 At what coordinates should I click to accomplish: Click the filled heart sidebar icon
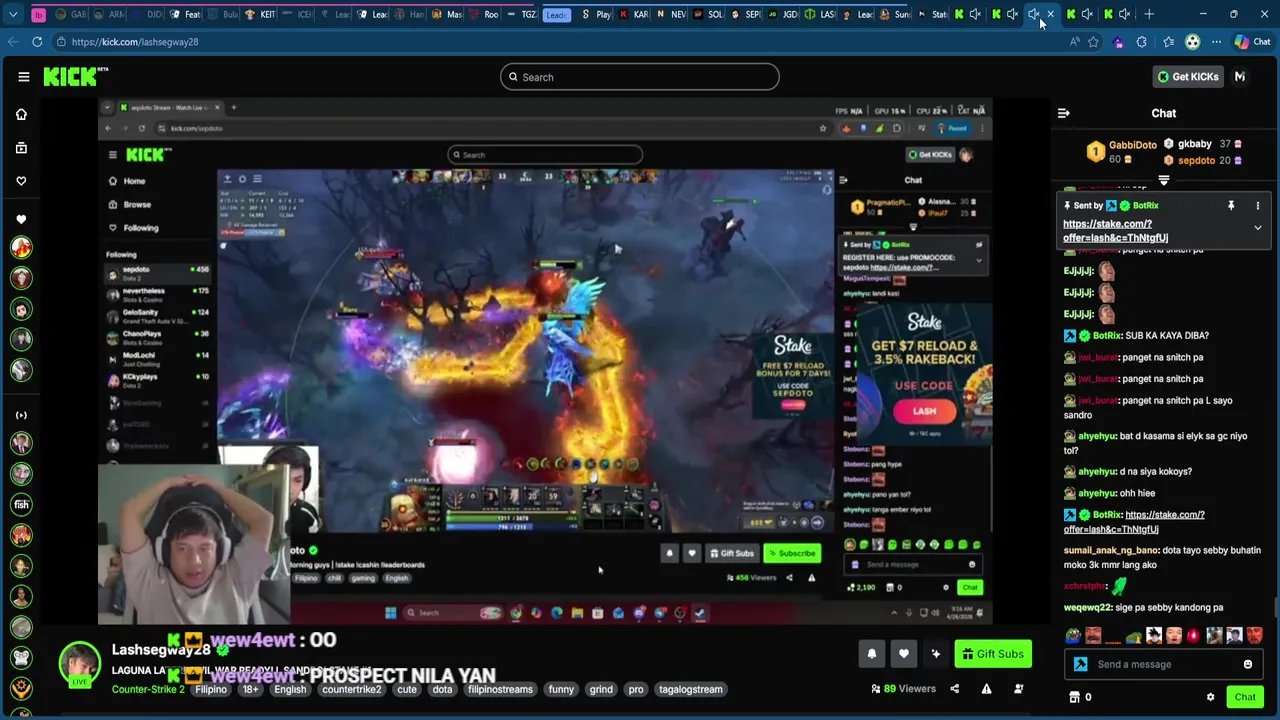point(21,219)
